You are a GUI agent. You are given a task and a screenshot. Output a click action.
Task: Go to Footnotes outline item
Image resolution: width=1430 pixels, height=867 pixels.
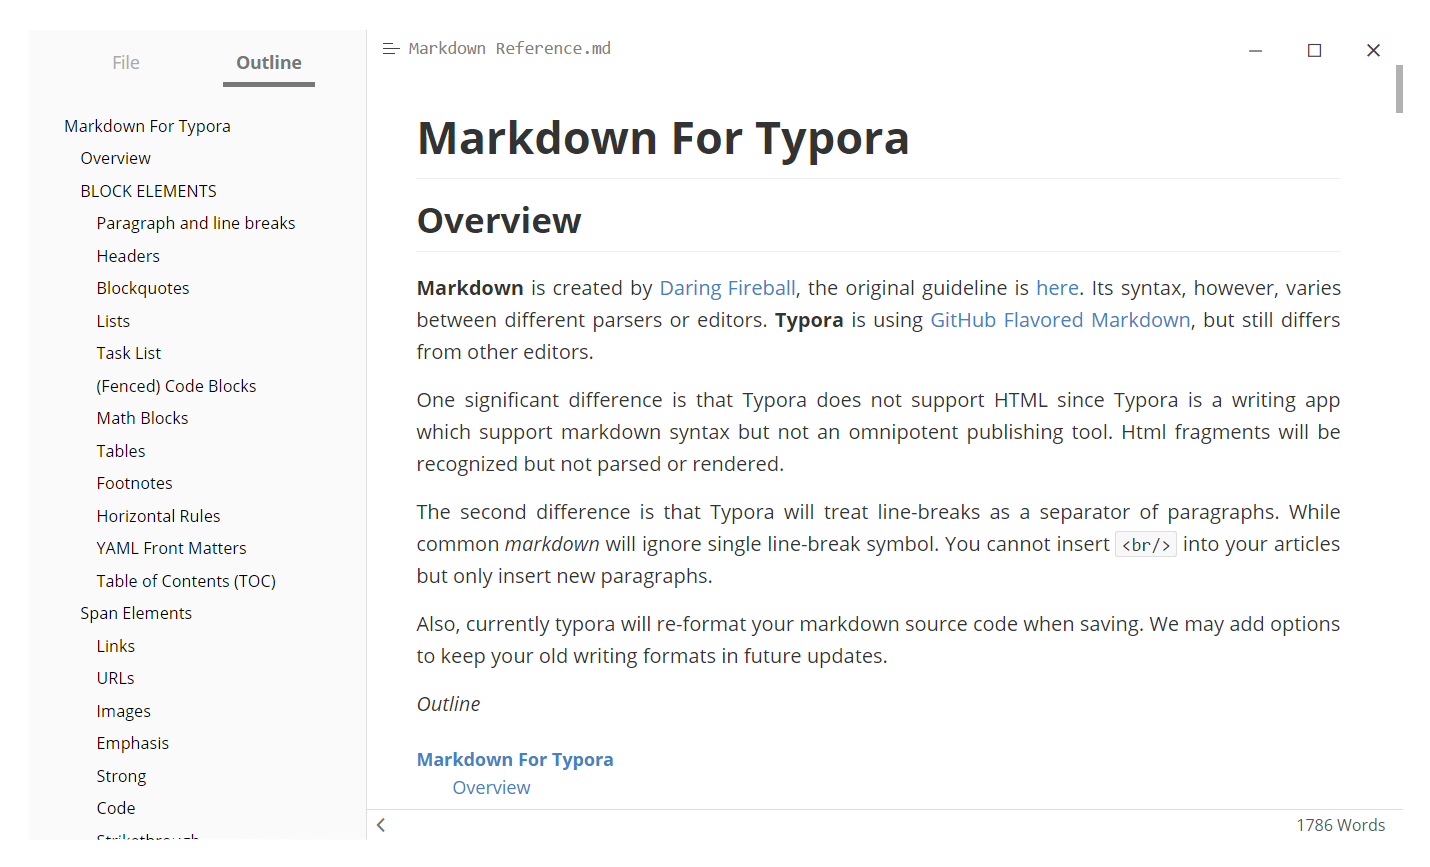(134, 483)
